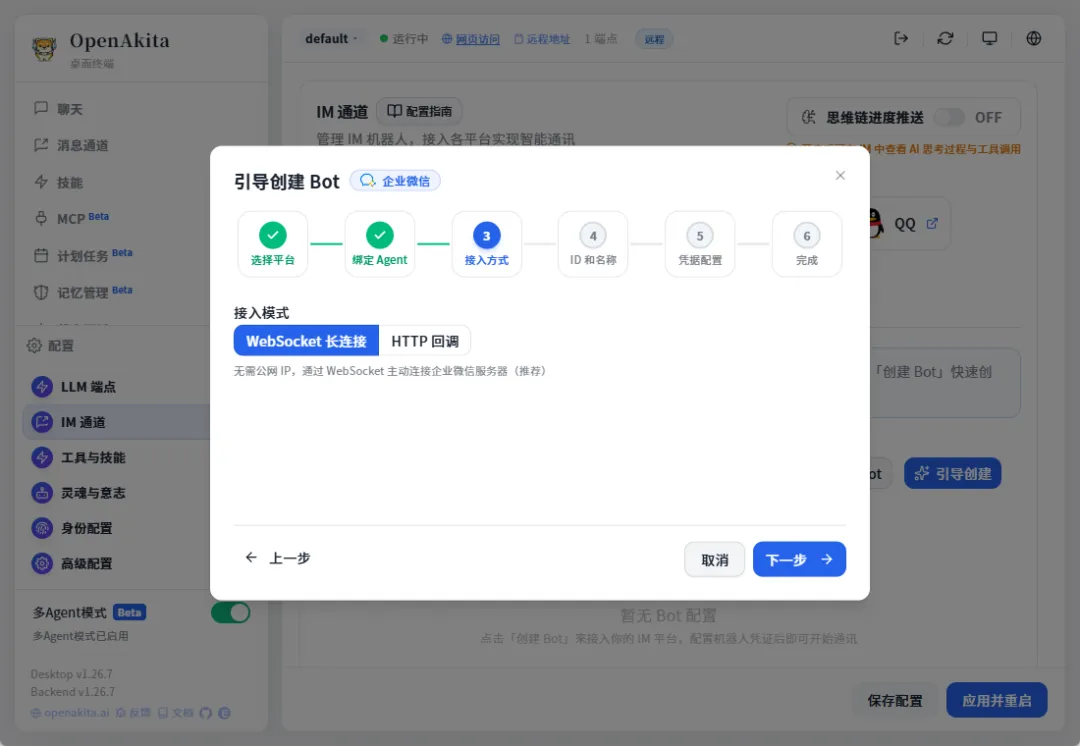
Task: Select WebSocket 长连接 access mode
Action: click(x=306, y=341)
